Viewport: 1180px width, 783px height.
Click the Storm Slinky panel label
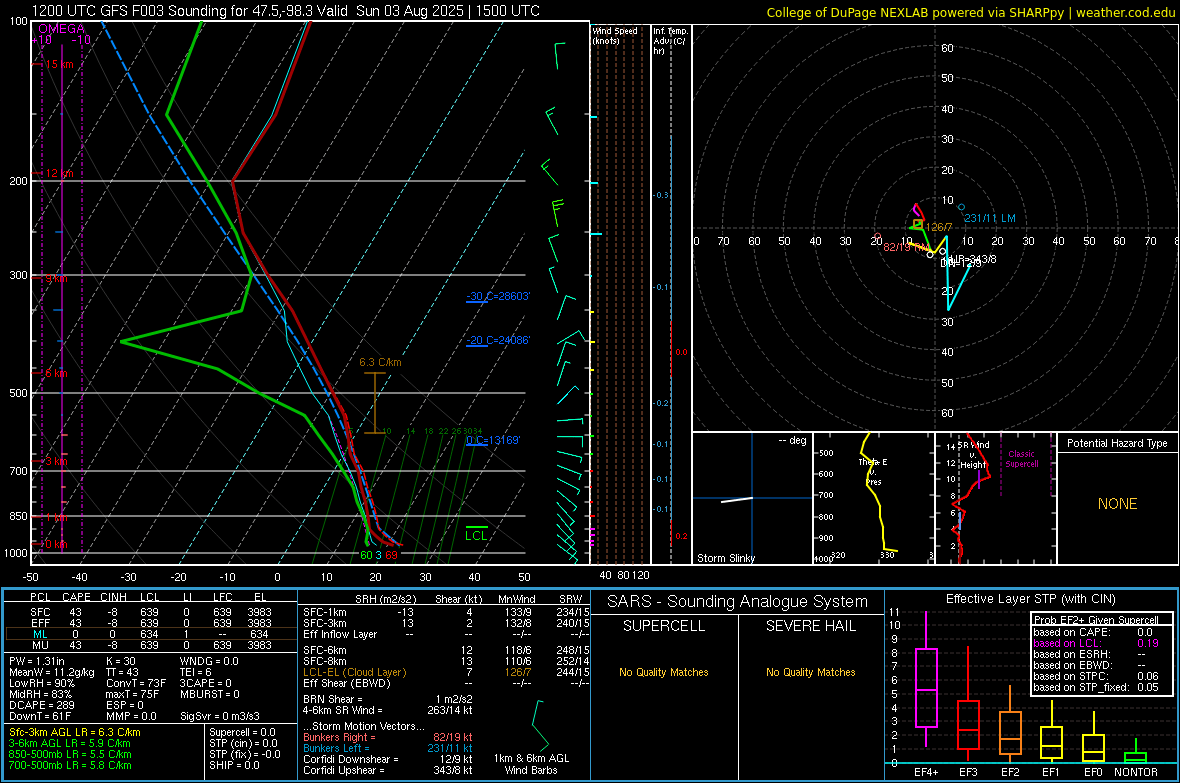(x=725, y=558)
